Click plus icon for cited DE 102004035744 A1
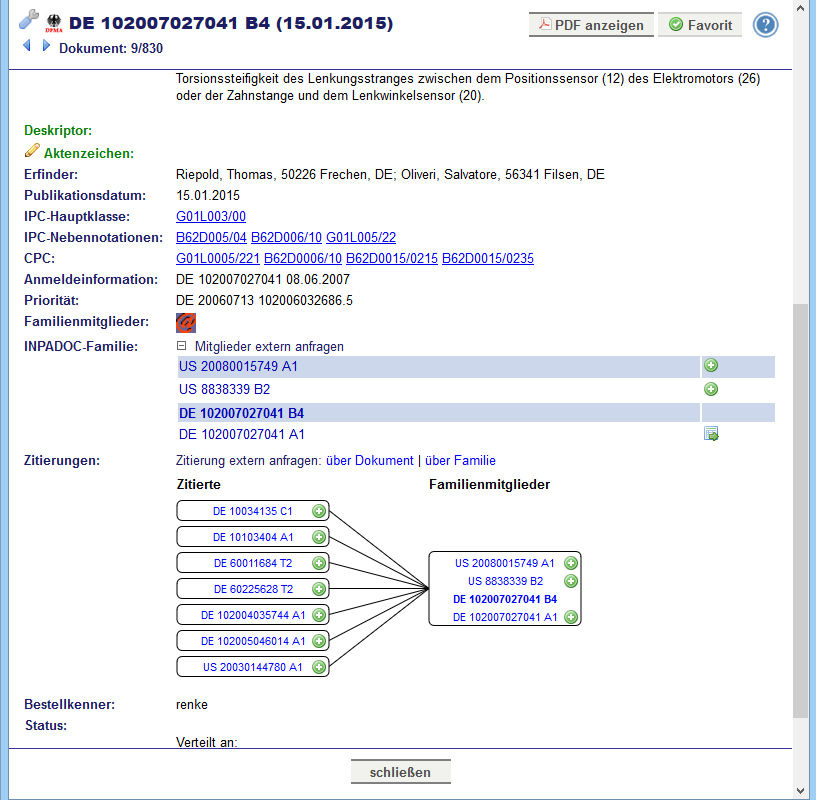Image resolution: width=816 pixels, height=800 pixels. click(x=319, y=615)
